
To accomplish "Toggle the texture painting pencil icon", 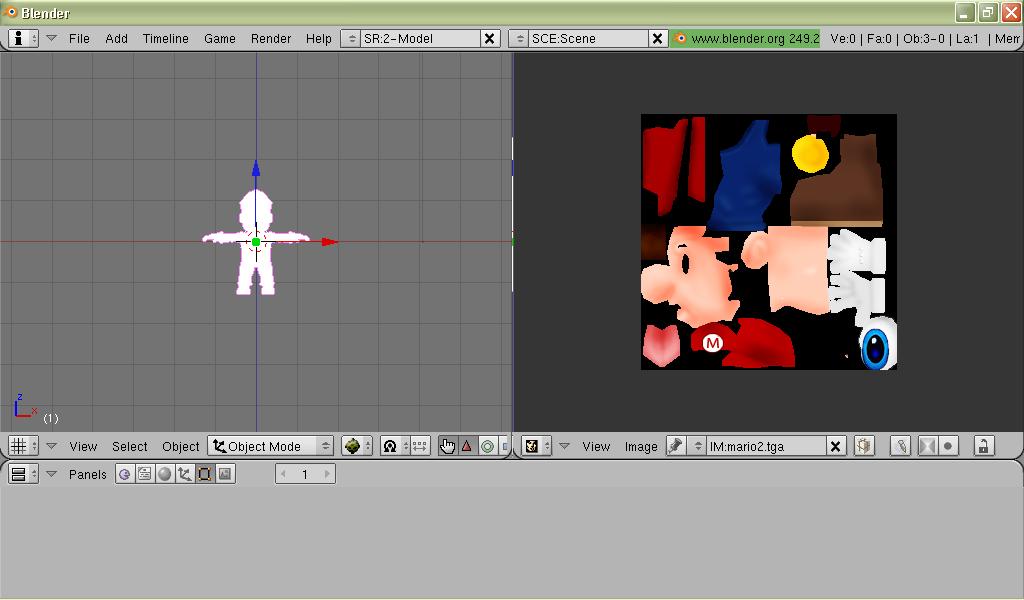I will [x=901, y=446].
